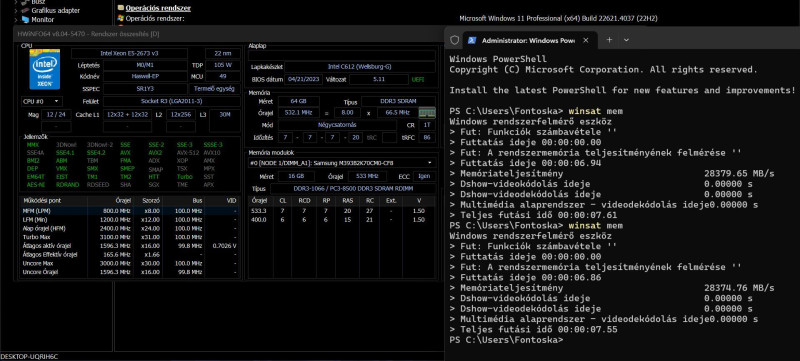Viewport: 800px width, 361px height.
Task: Click the Intel C612 (Wellsburg-G) chipset field
Action: pos(360,67)
